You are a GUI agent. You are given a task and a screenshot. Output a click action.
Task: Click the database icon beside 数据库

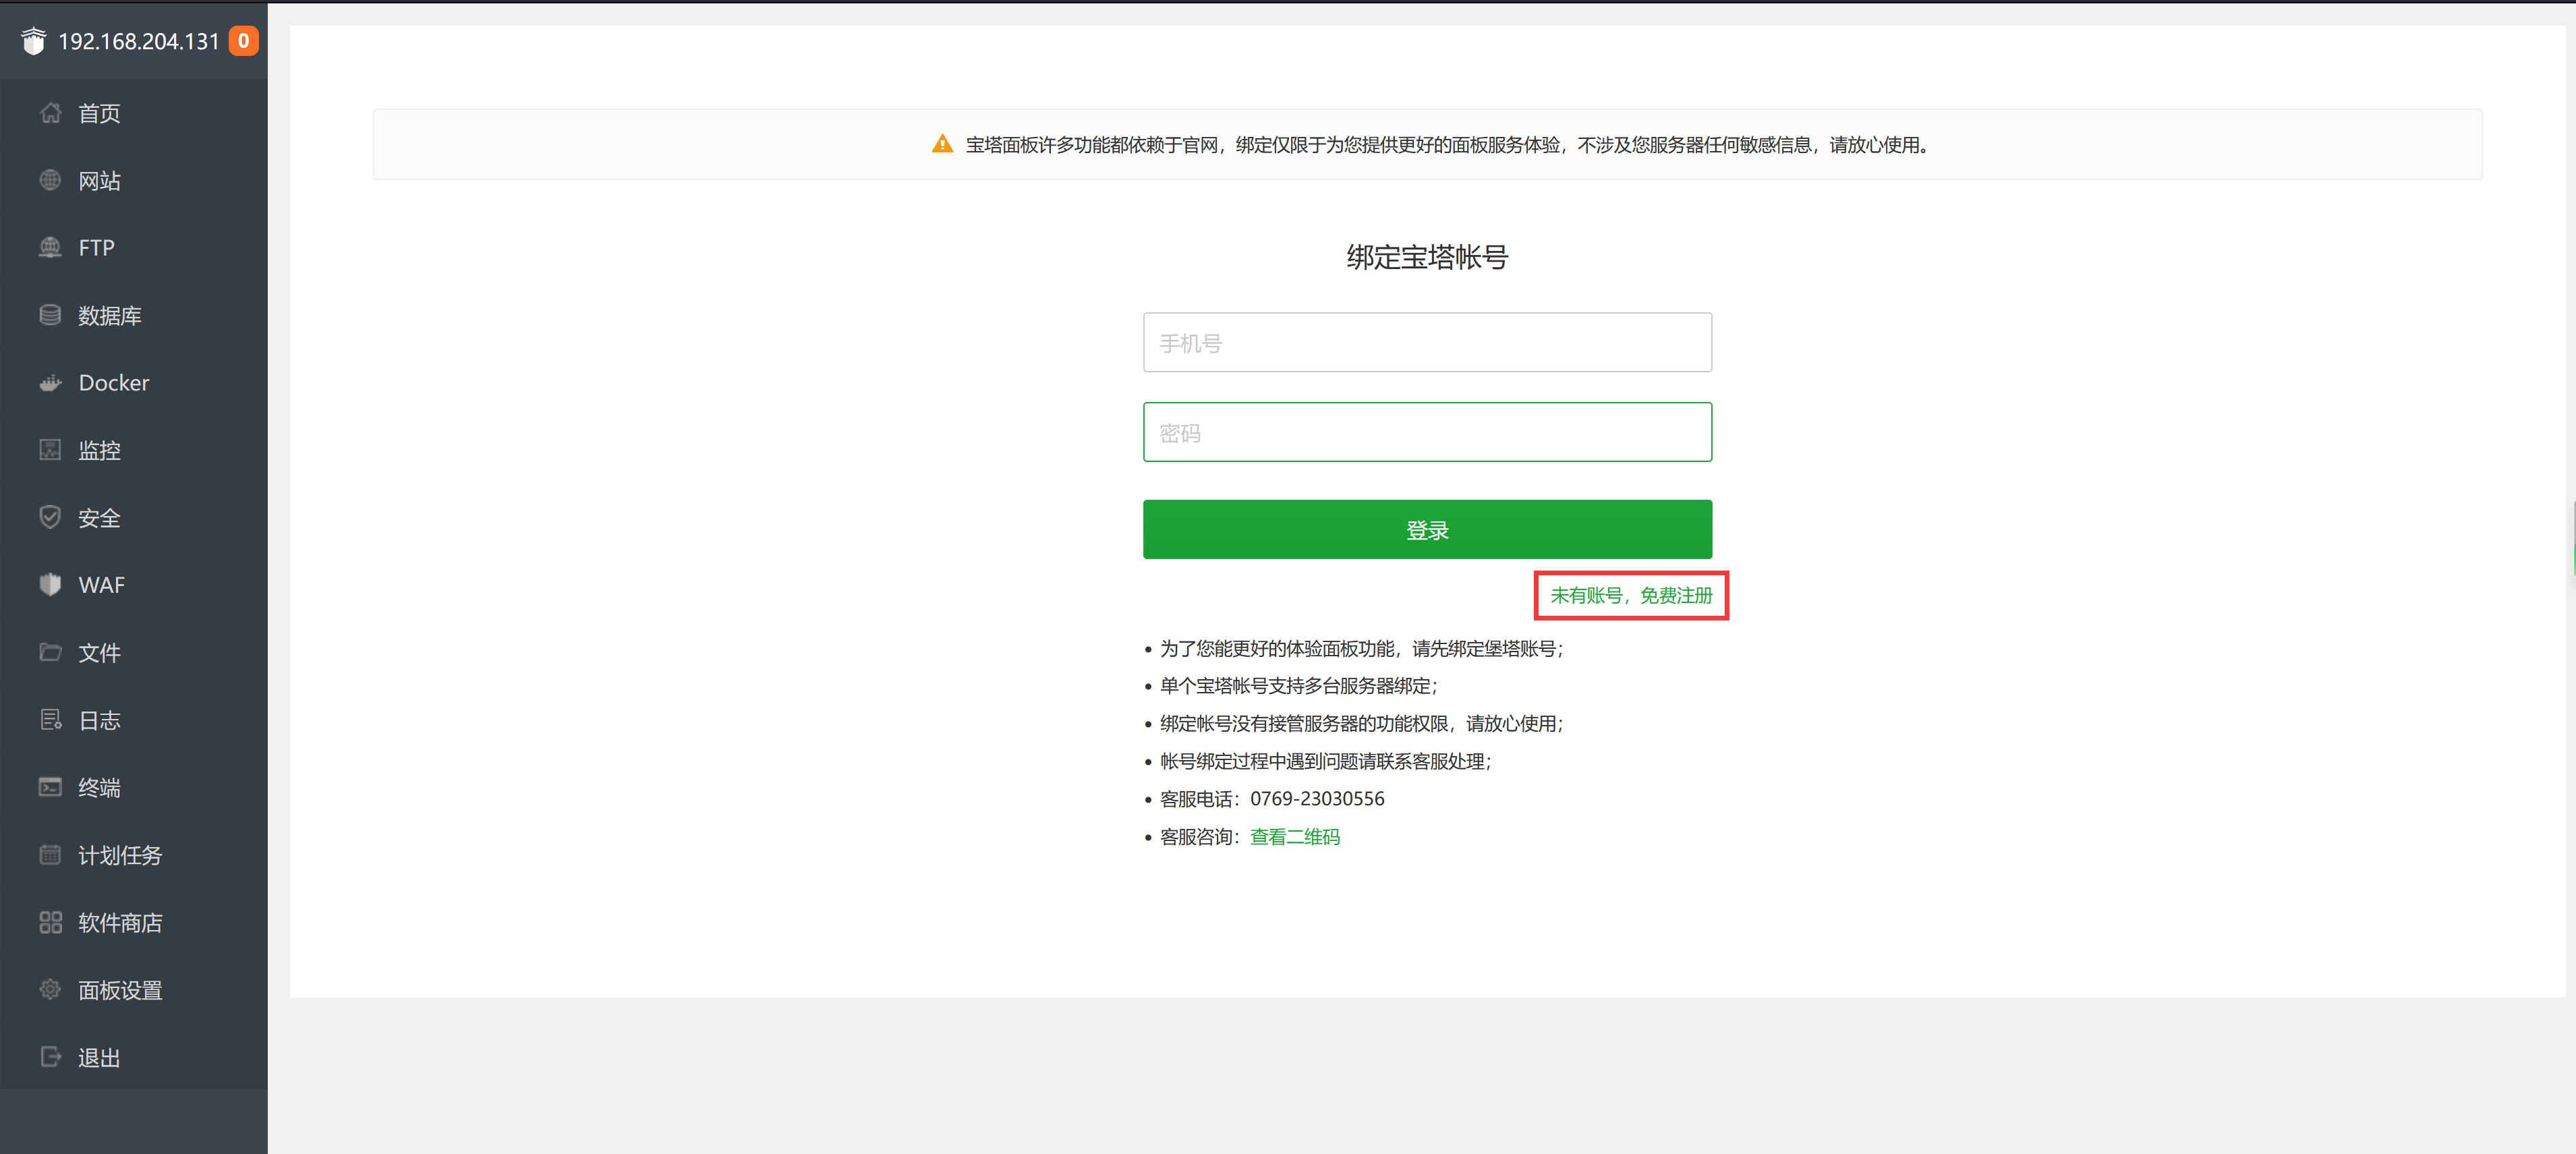(x=50, y=315)
